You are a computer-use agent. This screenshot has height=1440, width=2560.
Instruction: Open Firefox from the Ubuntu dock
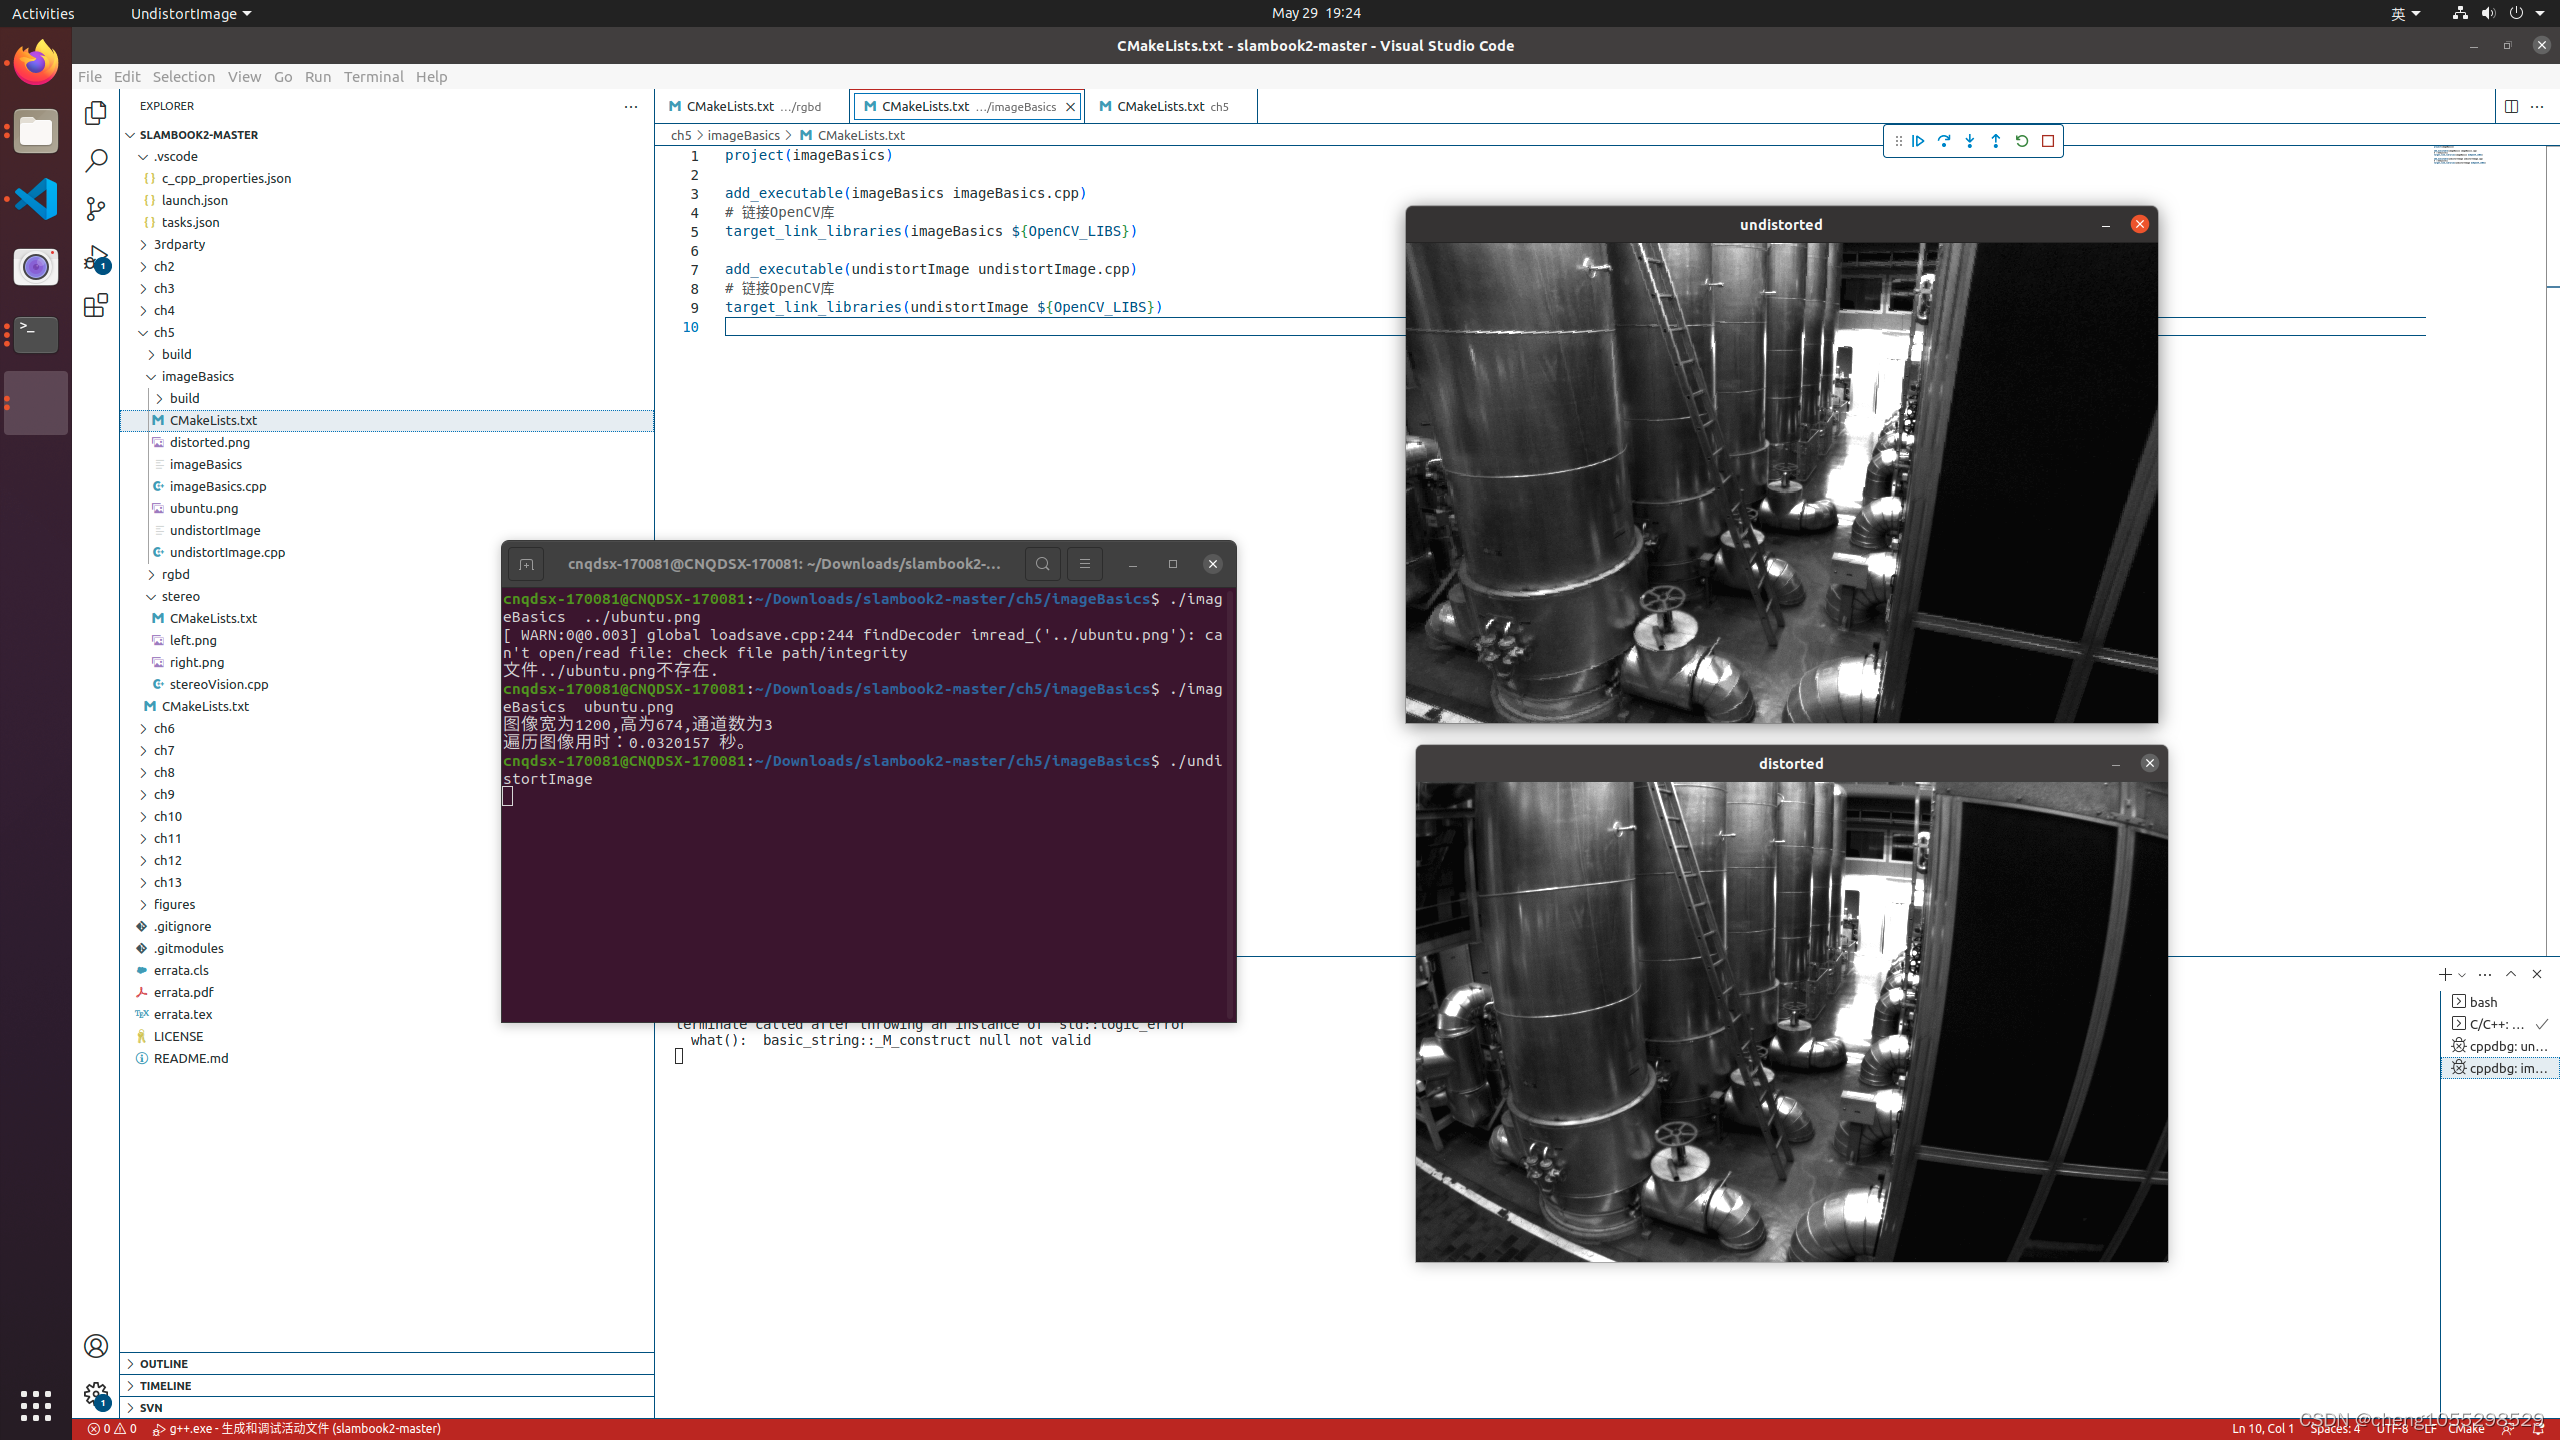[x=35, y=62]
